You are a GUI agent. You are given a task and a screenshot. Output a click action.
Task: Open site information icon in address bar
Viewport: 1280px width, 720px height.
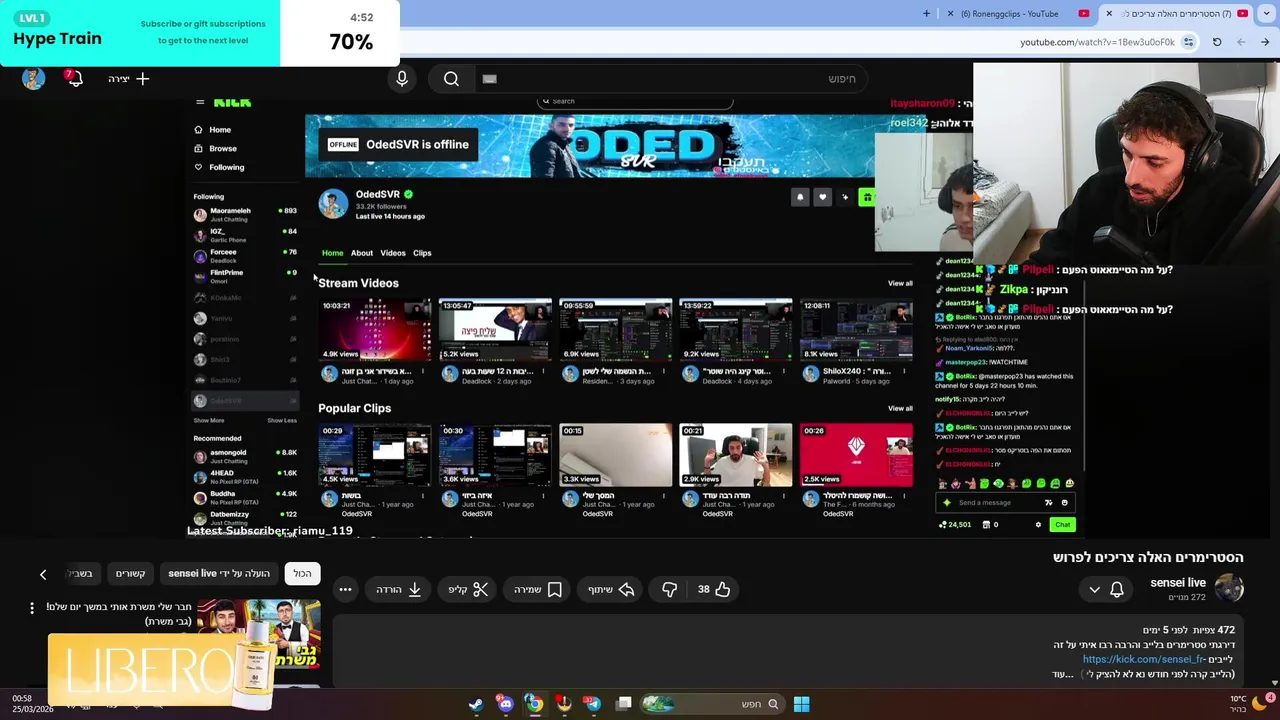point(1188,42)
